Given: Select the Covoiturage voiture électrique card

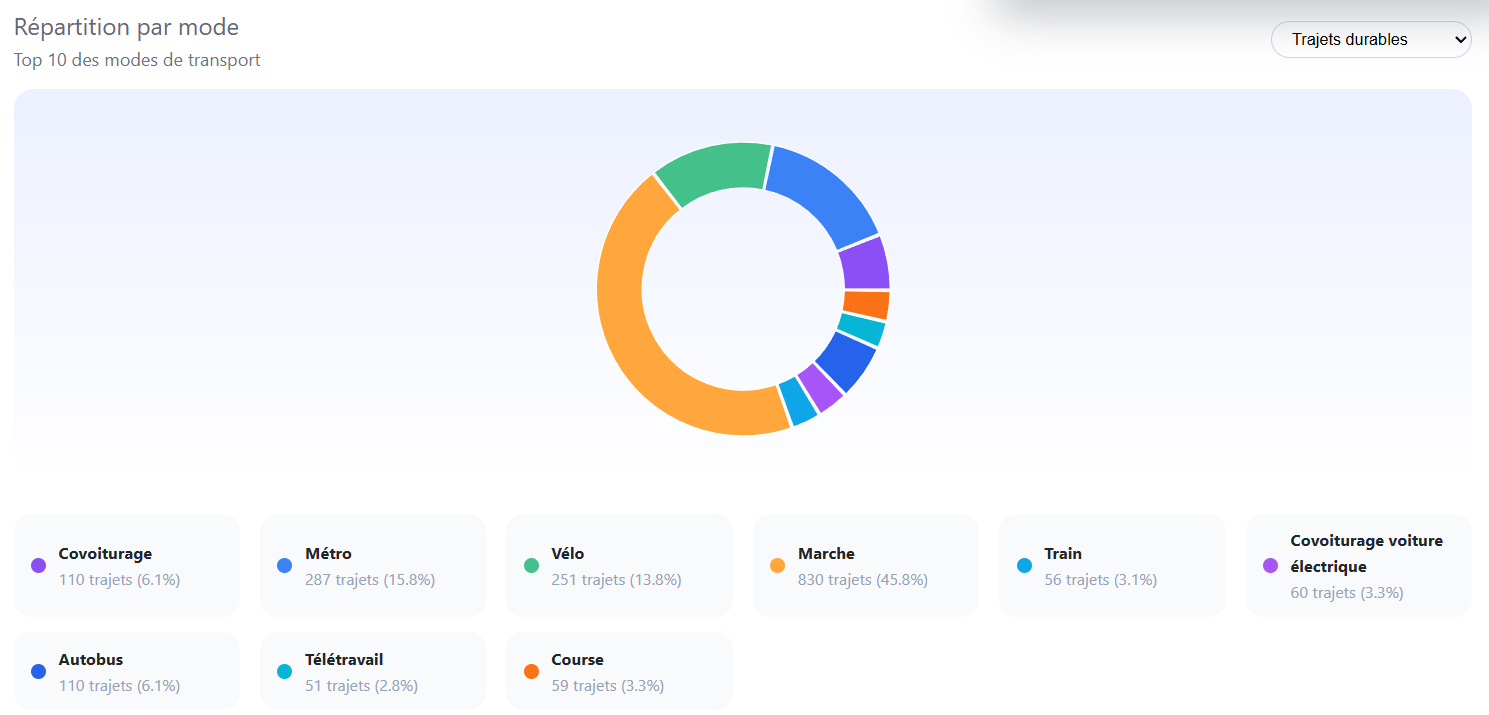Looking at the screenshot, I should coord(1359,565).
